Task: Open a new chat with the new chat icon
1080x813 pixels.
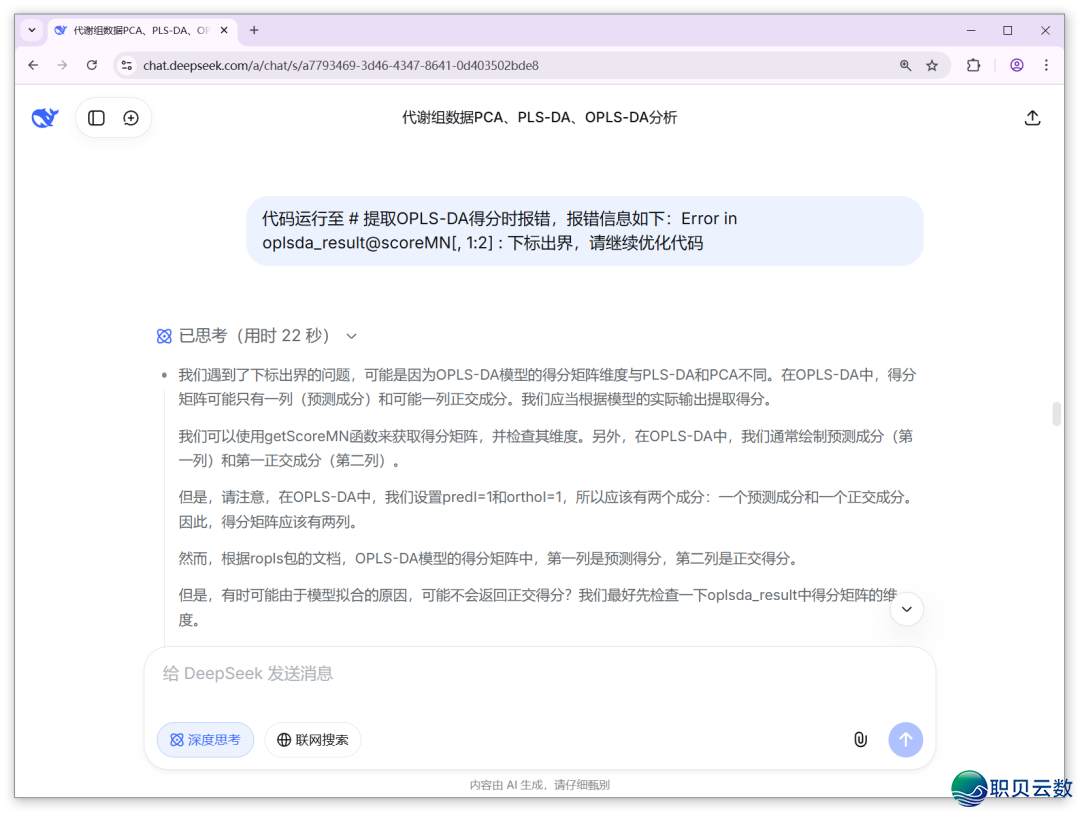Action: pos(131,117)
